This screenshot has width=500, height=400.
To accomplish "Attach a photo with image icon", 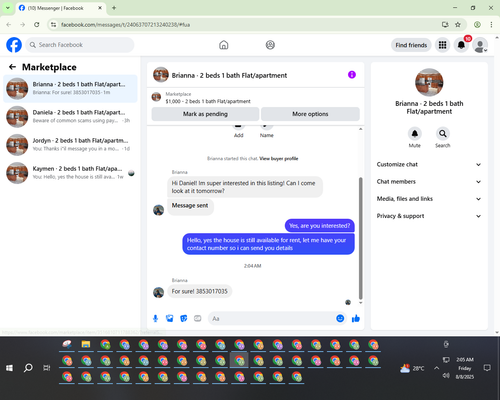I will (169, 318).
